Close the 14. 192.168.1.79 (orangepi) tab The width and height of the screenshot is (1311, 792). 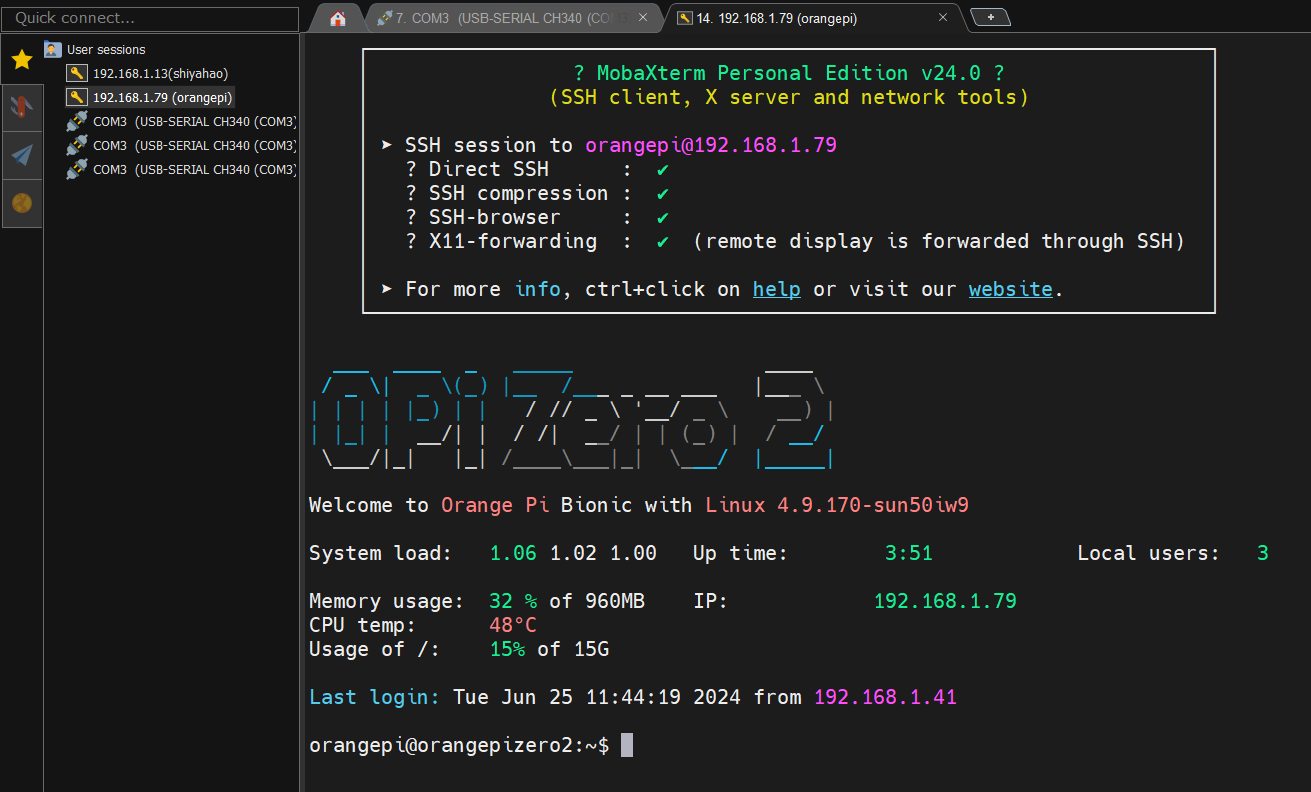pyautogui.click(x=943, y=18)
